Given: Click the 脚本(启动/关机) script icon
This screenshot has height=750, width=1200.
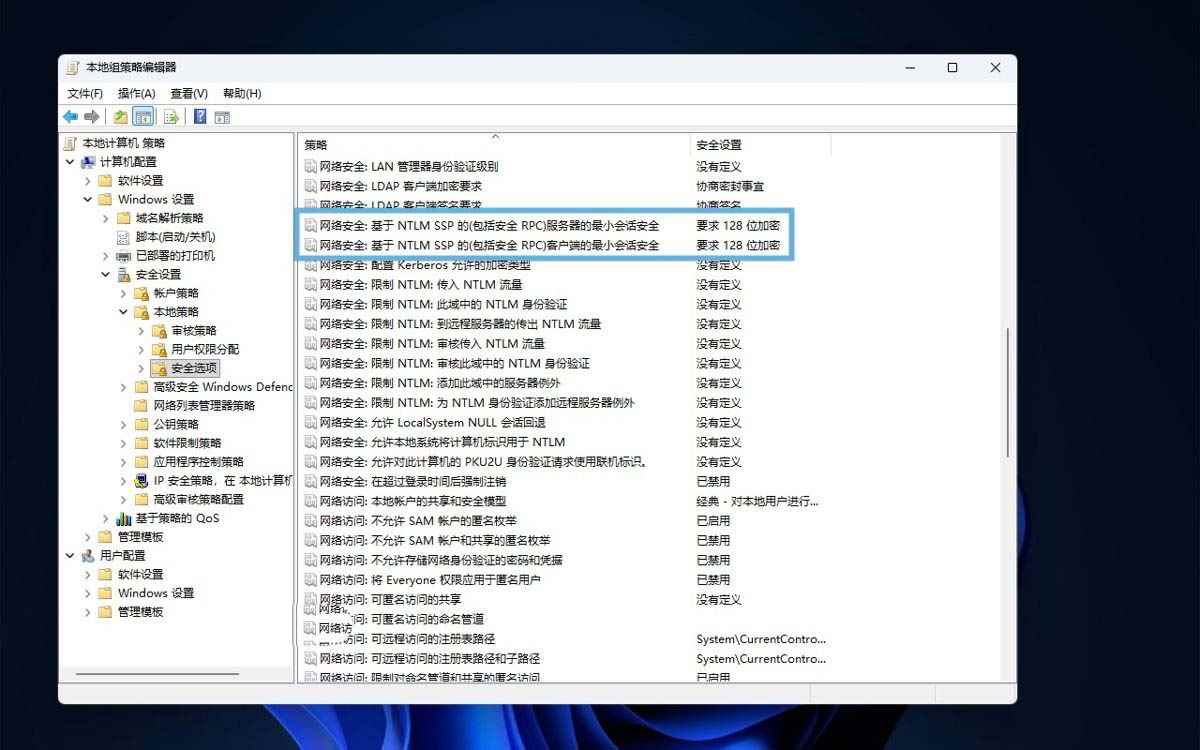Looking at the screenshot, I should click(x=124, y=237).
